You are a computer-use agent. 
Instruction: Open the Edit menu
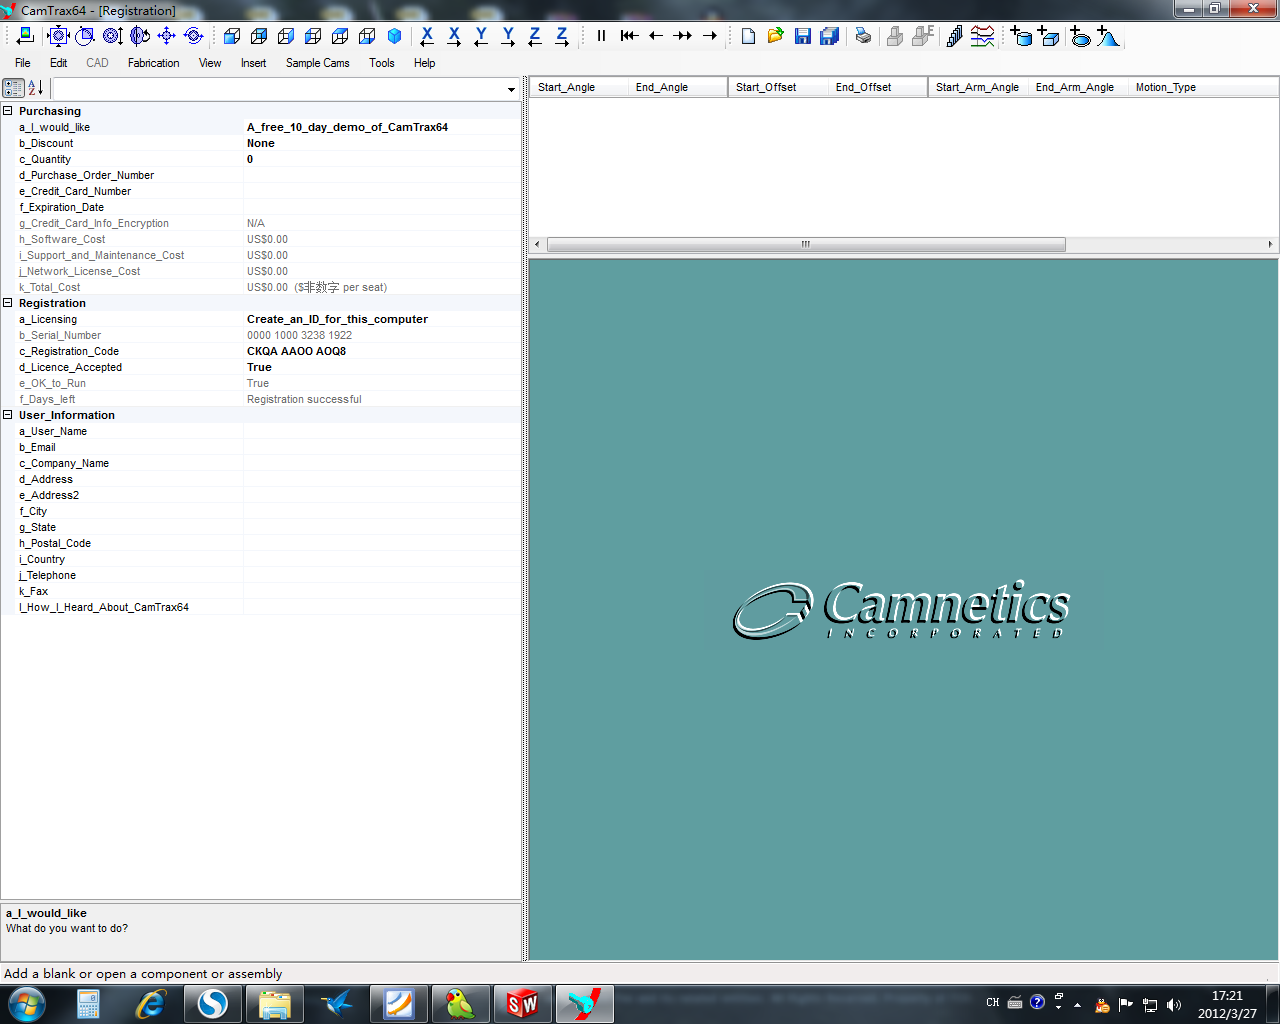point(59,63)
